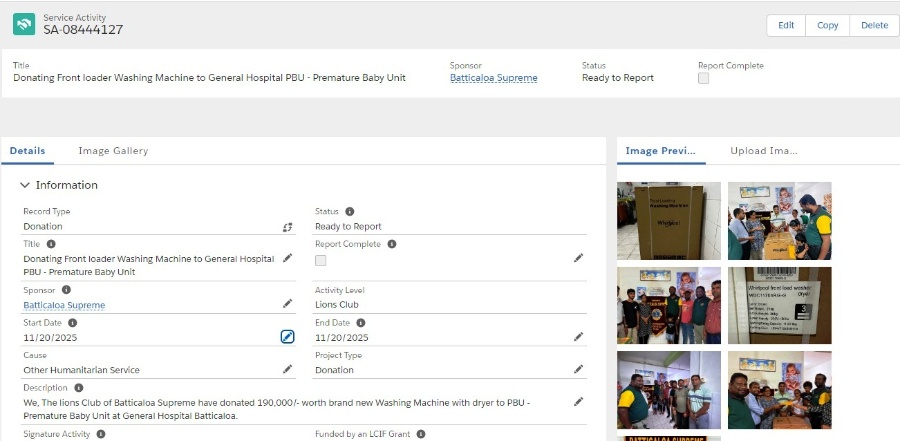This screenshot has height=441, width=900.
Task: Edit End Date using pencil icon
Action: point(578,337)
